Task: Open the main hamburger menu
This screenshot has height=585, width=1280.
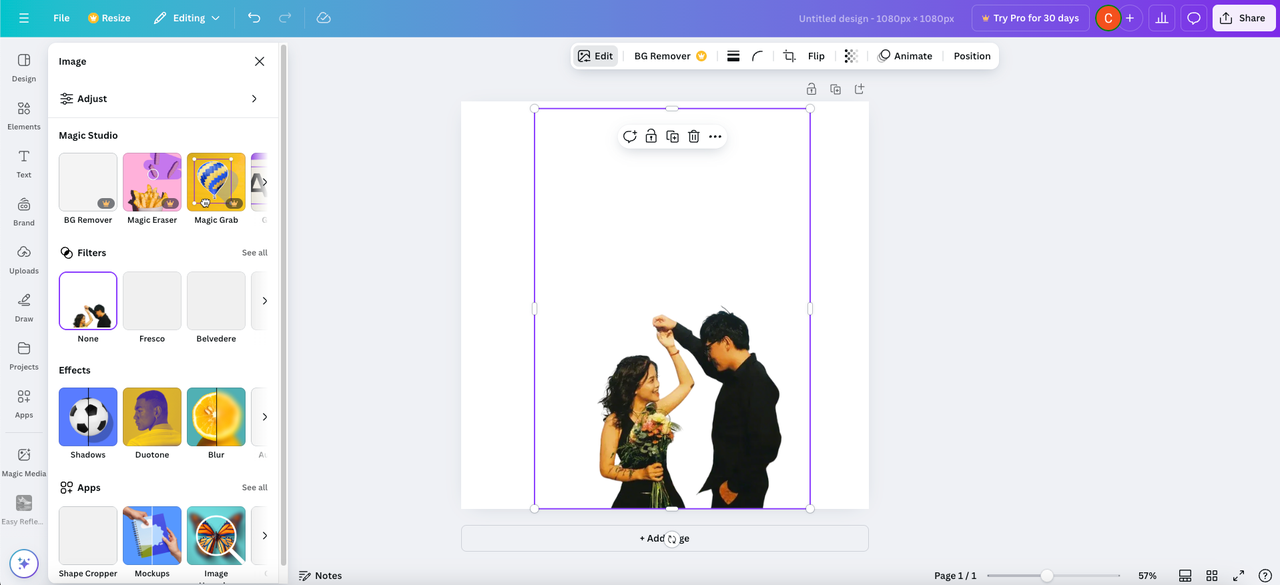Action: (24, 18)
